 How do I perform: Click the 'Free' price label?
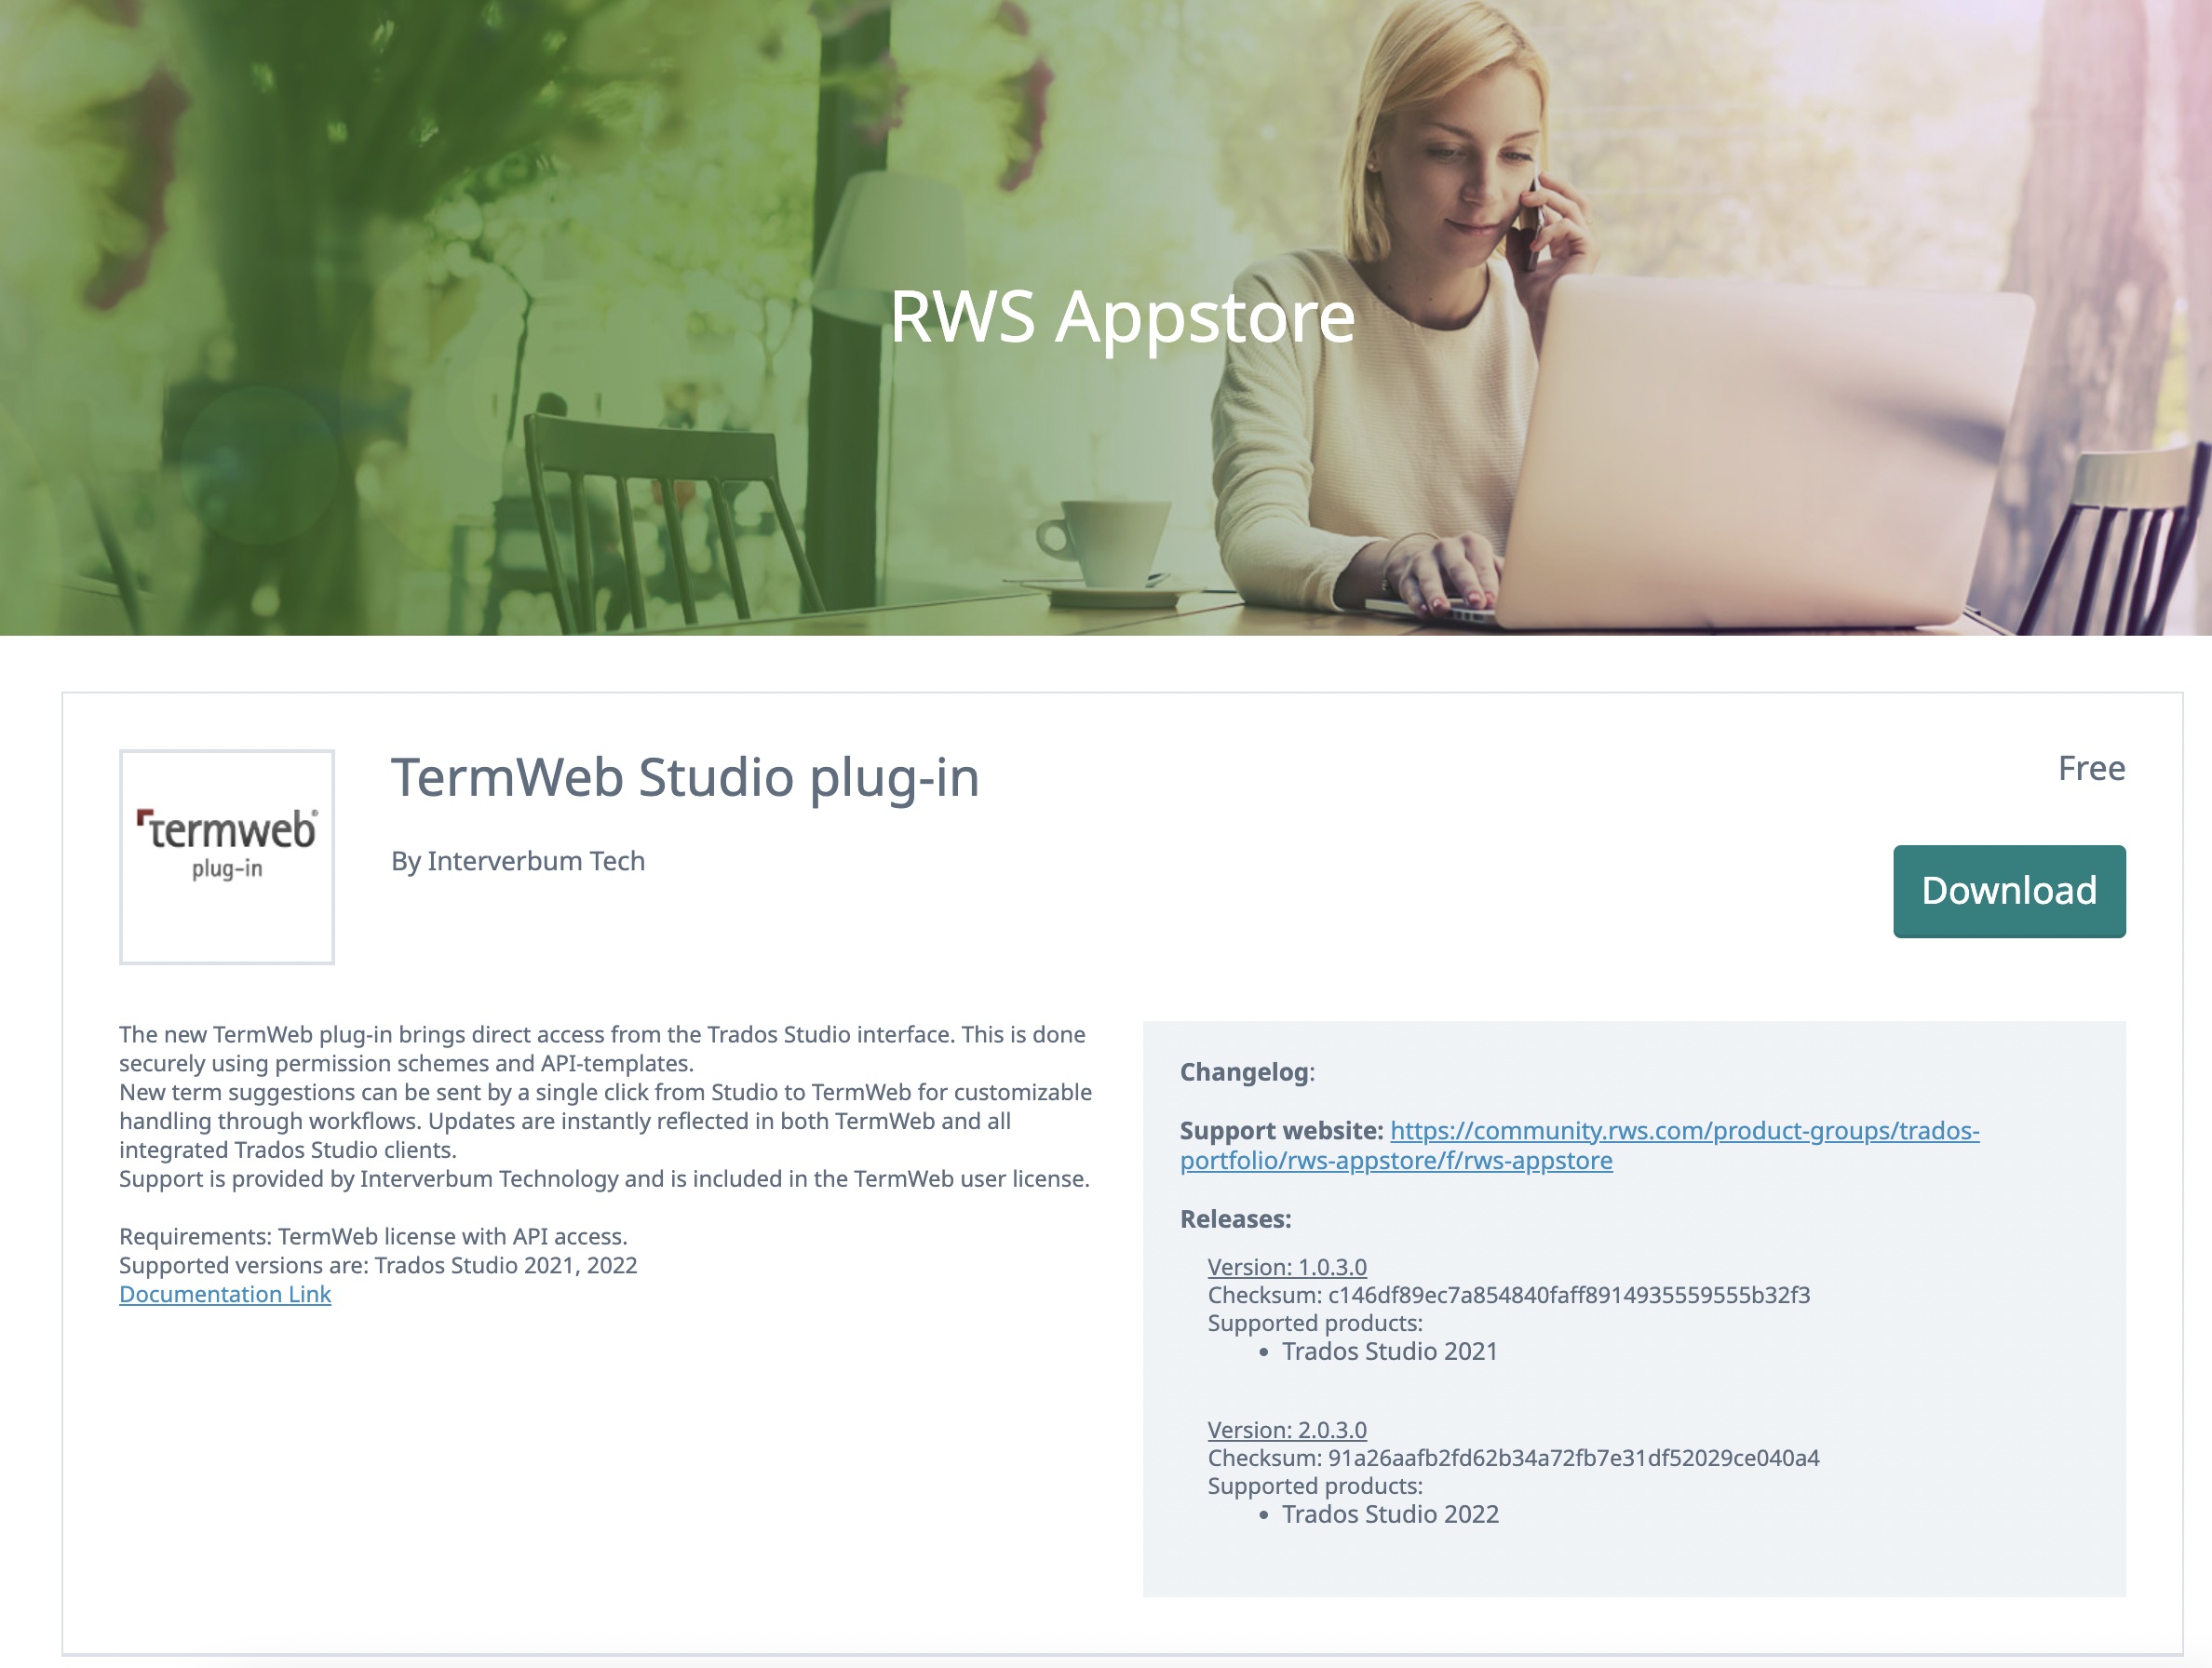[x=2092, y=768]
